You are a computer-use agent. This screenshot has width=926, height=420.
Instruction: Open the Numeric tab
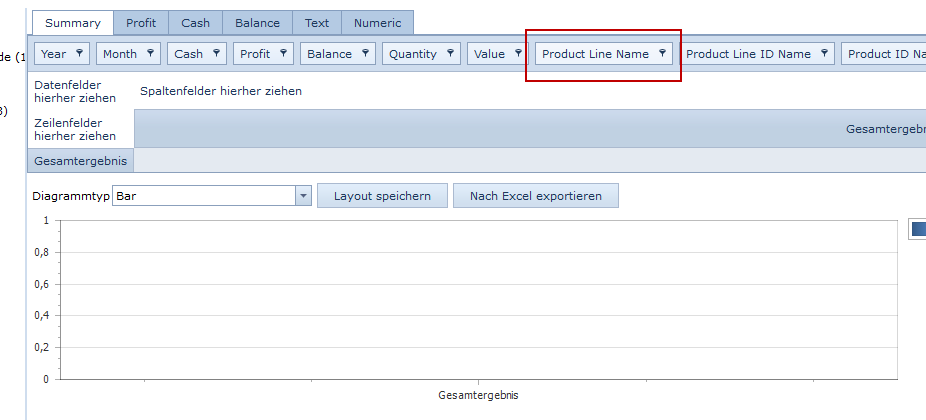(377, 23)
